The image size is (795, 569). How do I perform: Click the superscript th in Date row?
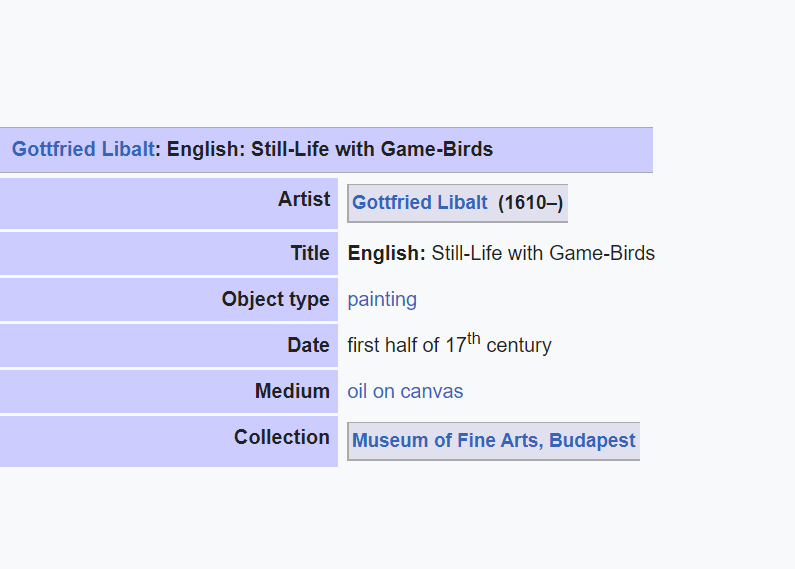[x=474, y=338]
